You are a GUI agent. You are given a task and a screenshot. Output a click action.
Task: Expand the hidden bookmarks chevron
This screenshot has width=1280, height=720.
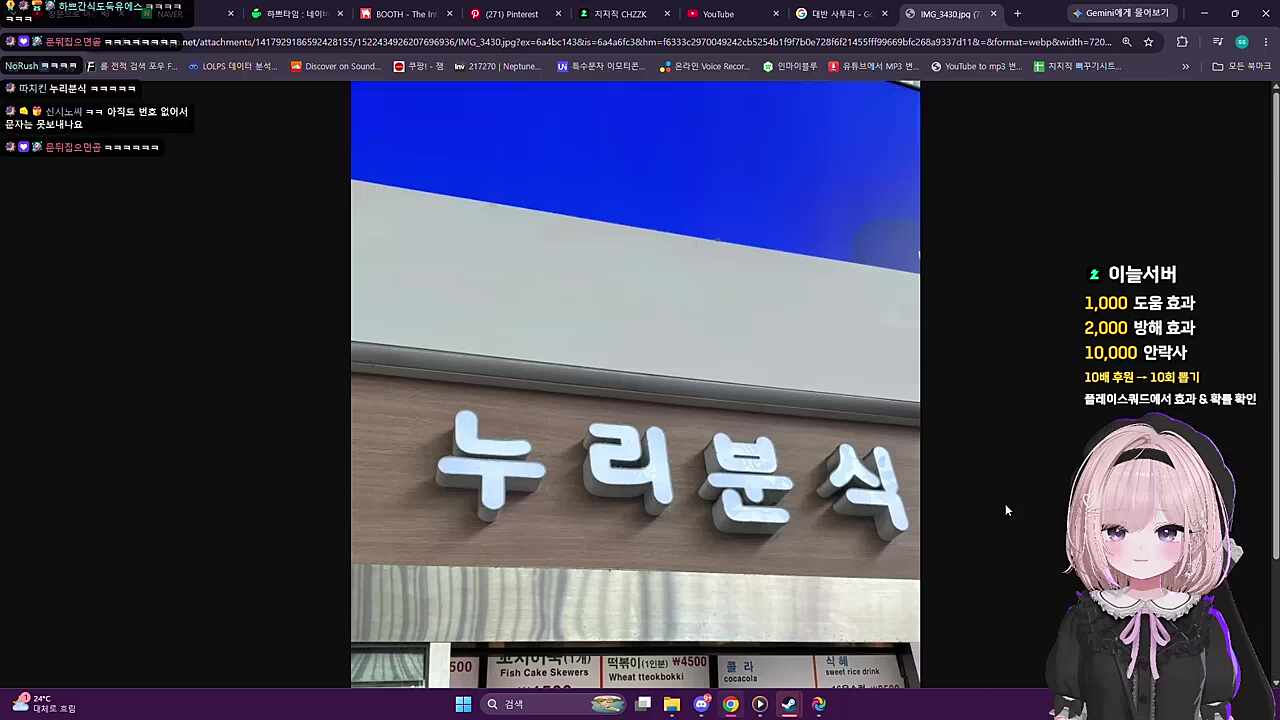[x=1185, y=66]
